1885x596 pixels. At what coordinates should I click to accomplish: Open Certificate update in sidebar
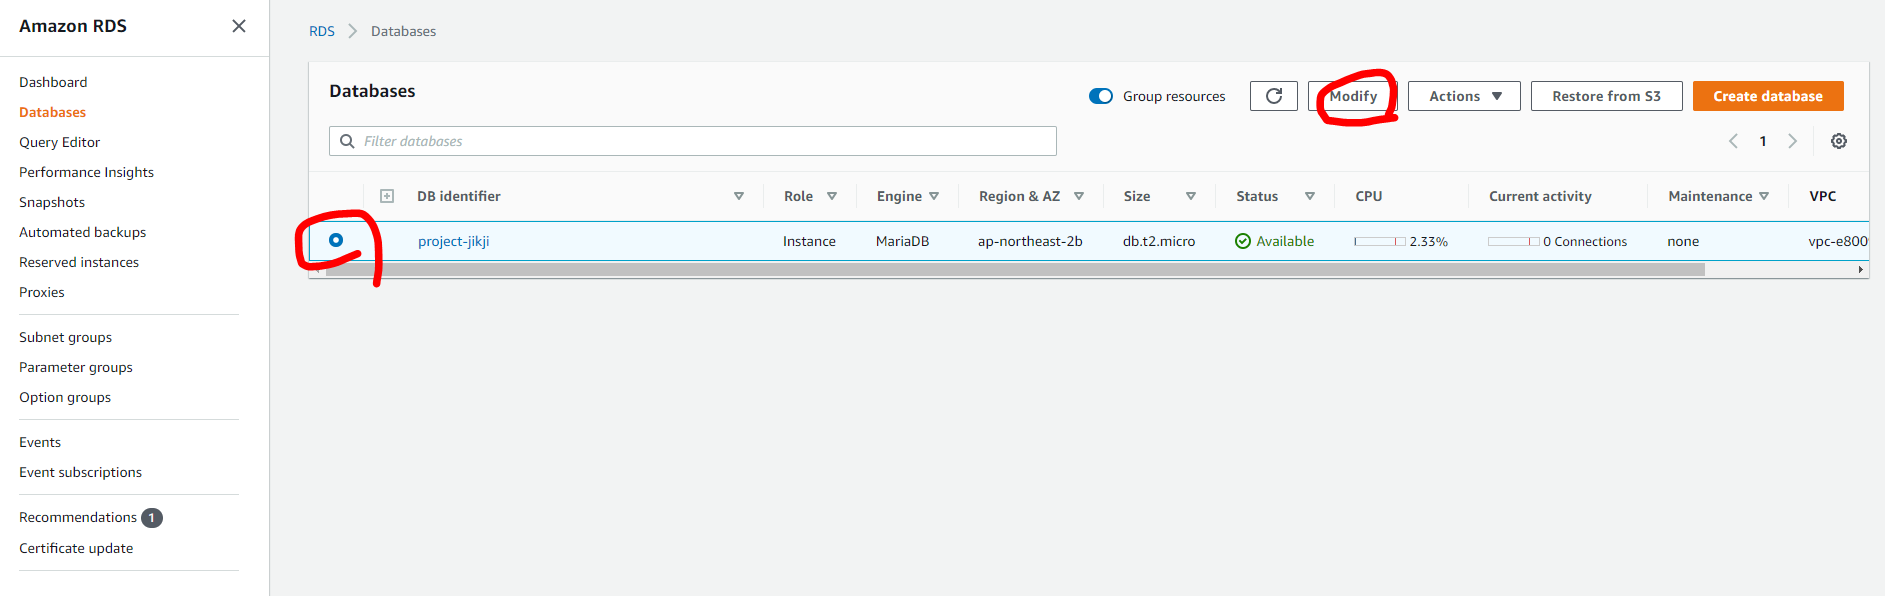pyautogui.click(x=76, y=548)
